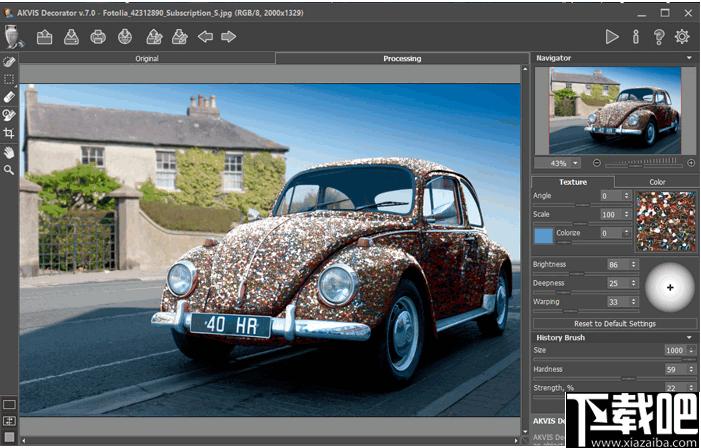Load a saved selection with pencil-upload icon
Image resolution: width=701 pixels, height=448 pixels.
point(154,37)
